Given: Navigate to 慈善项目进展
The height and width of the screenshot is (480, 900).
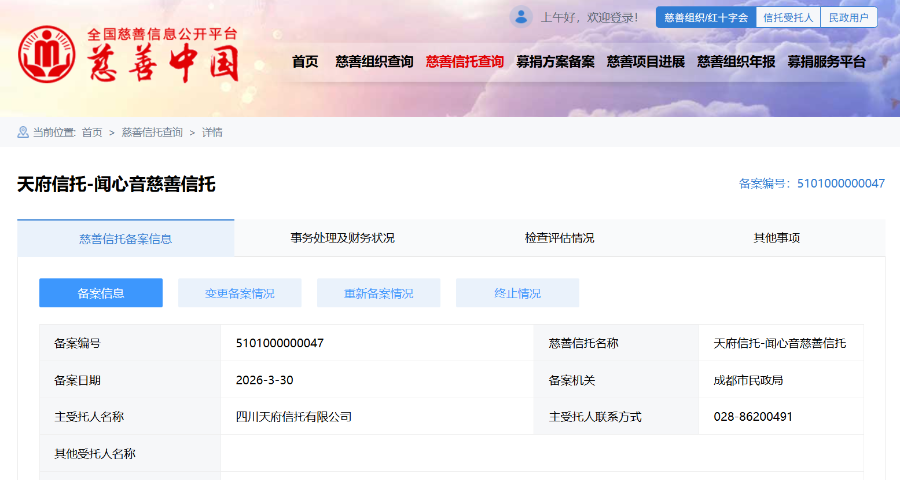Looking at the screenshot, I should click(x=645, y=62).
